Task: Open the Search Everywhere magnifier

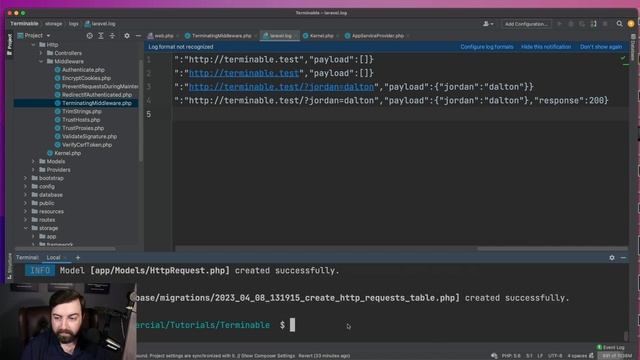Action: tap(619, 24)
